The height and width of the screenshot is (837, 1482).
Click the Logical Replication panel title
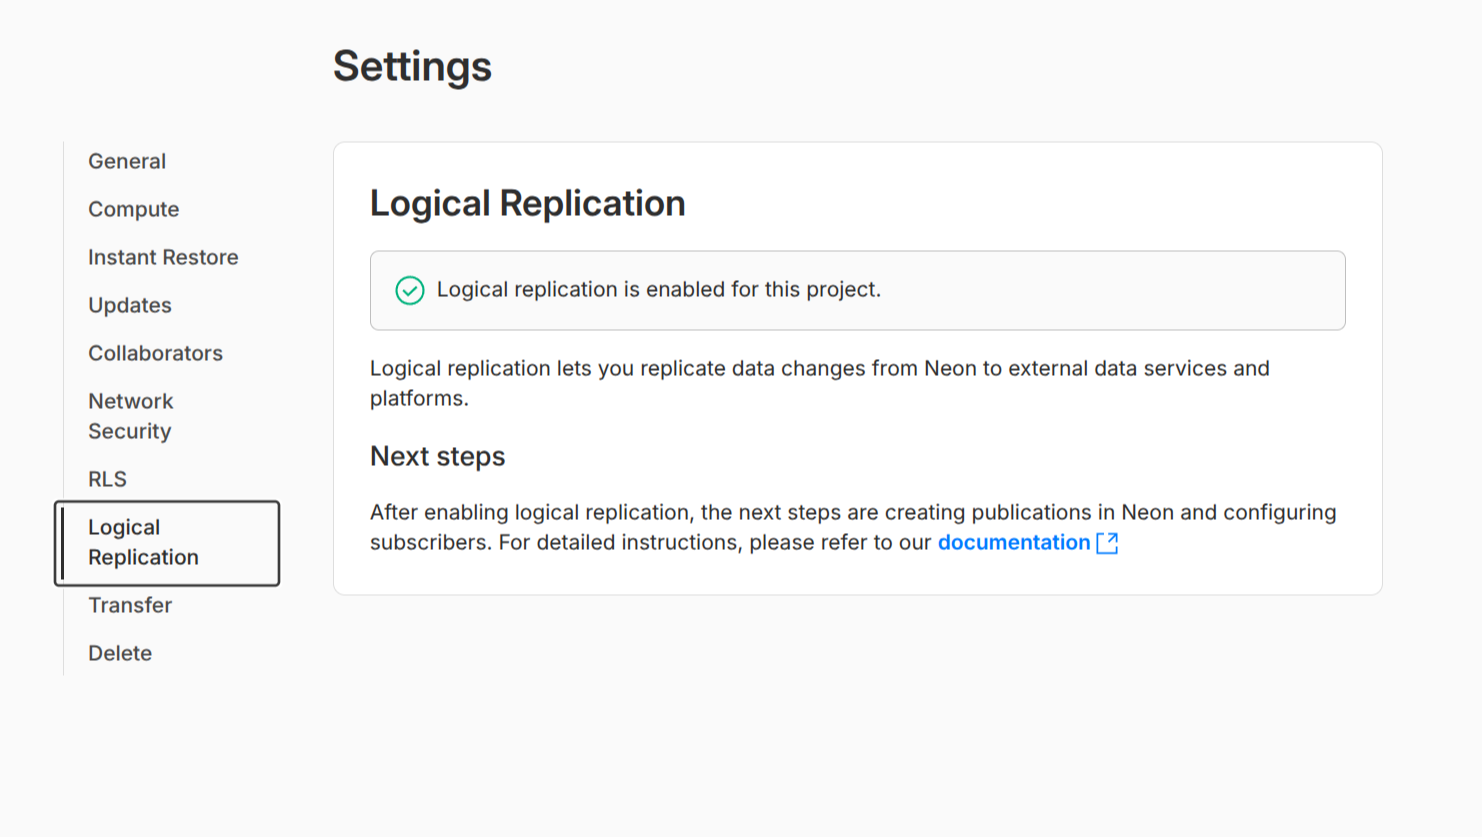click(x=528, y=203)
